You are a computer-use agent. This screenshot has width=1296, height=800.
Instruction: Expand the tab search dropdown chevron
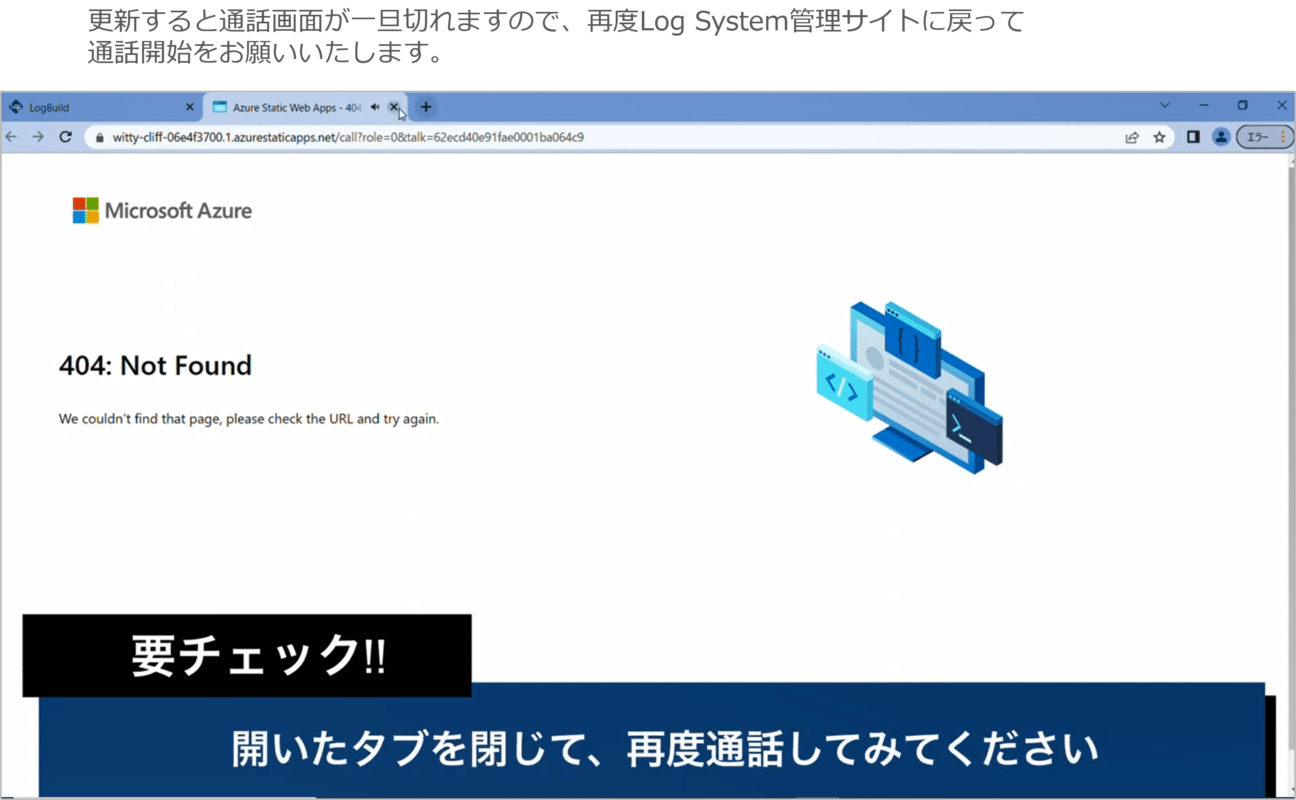(1165, 105)
